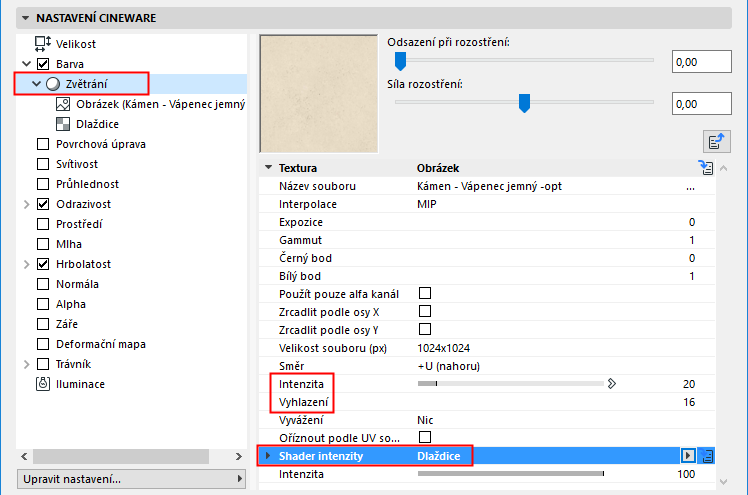Click list icon at end of Shader intenzity row
Viewport: 748px width, 495px height.
click(x=707, y=456)
